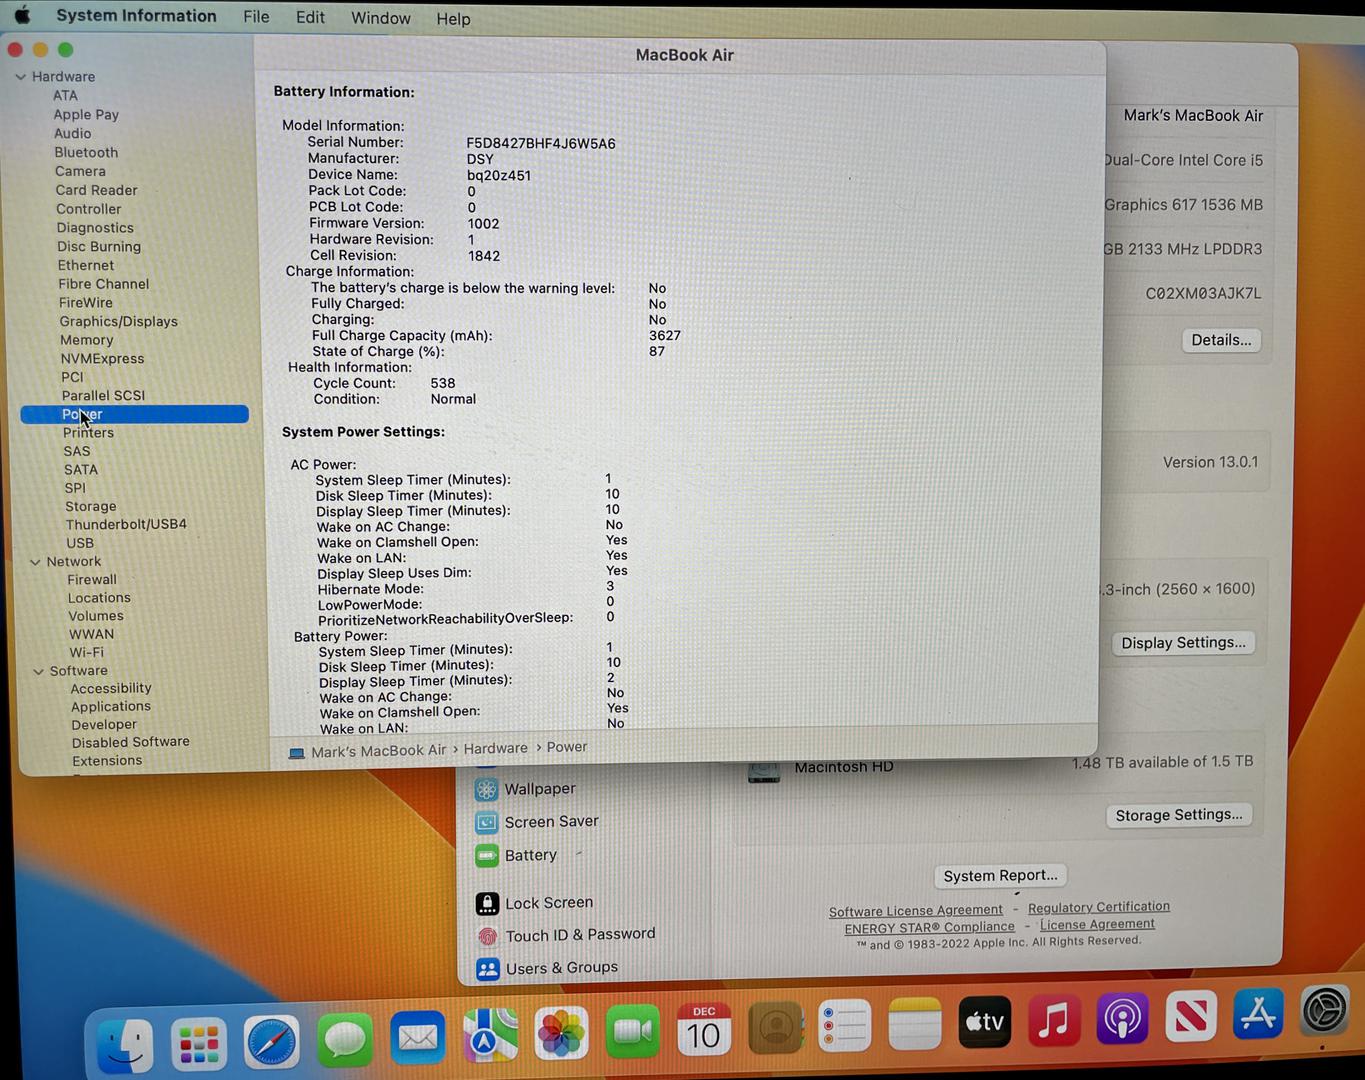This screenshot has width=1365, height=1080.
Task: Open App Store in Dock
Action: 1257,1013
